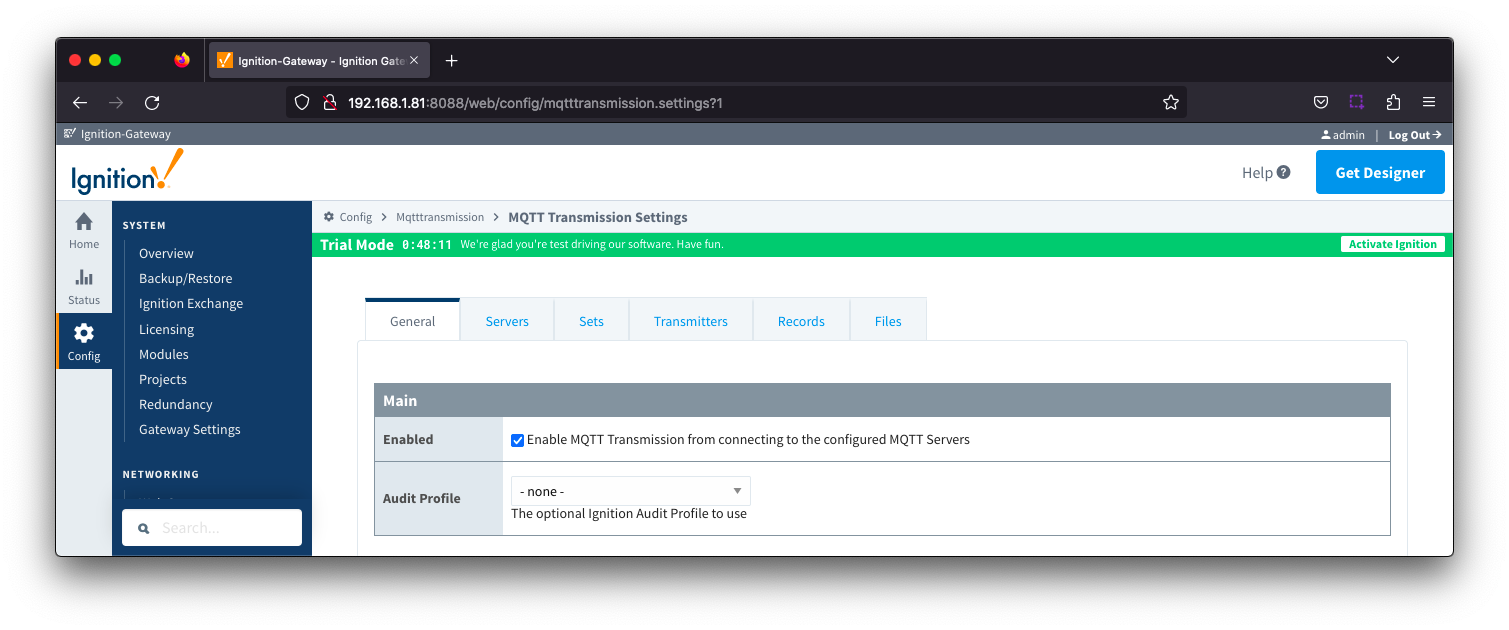Click the Trial Mode countdown timer
1509x630 pixels.
pyautogui.click(x=427, y=244)
